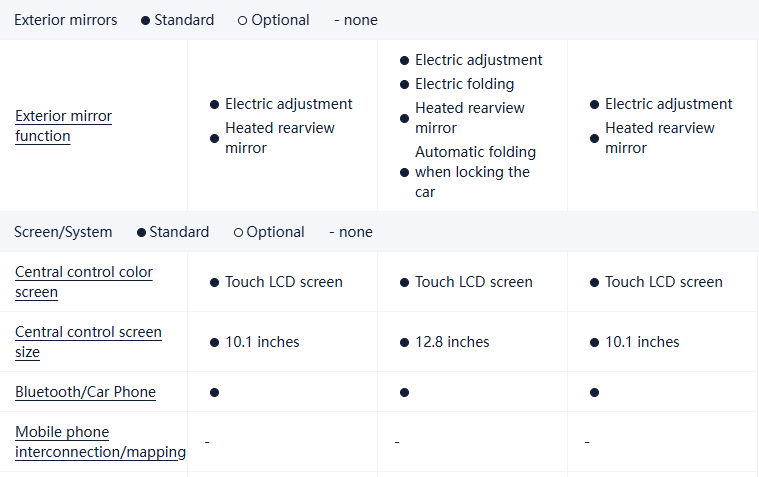
Task: Click the third column Touch LCD screen cell
Action: [663, 282]
